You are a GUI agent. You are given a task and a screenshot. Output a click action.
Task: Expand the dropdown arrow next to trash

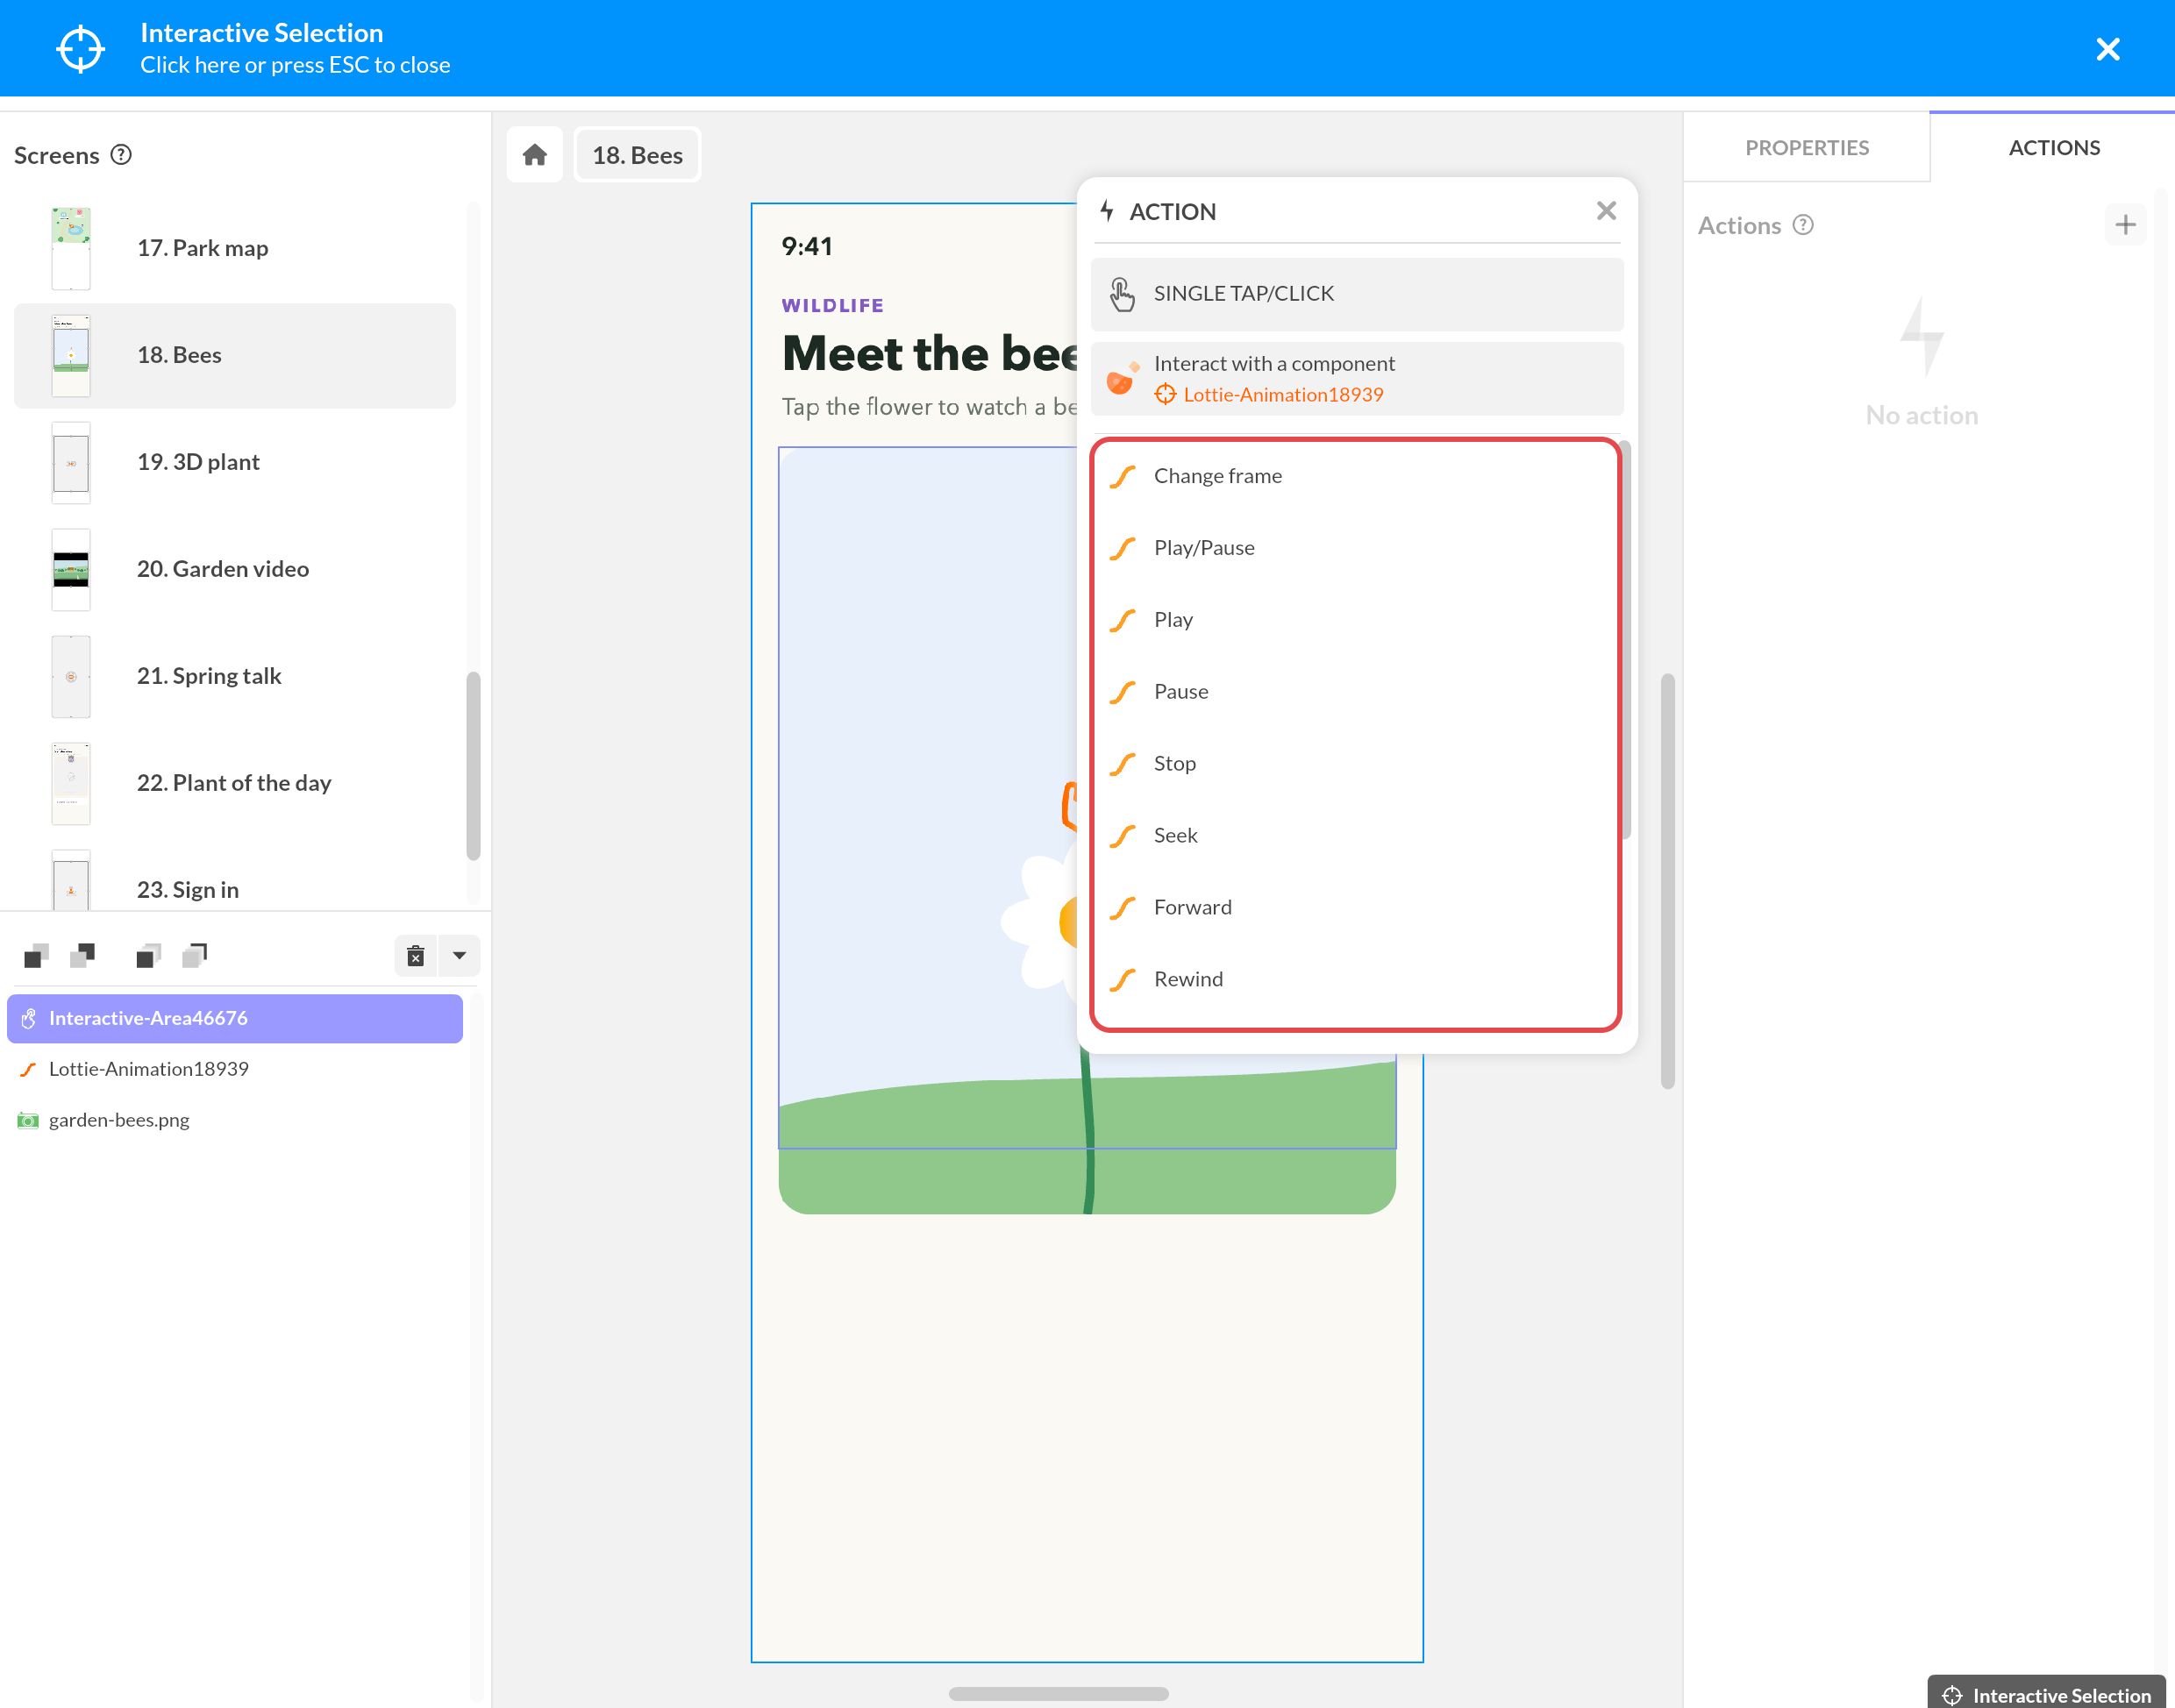[459, 956]
